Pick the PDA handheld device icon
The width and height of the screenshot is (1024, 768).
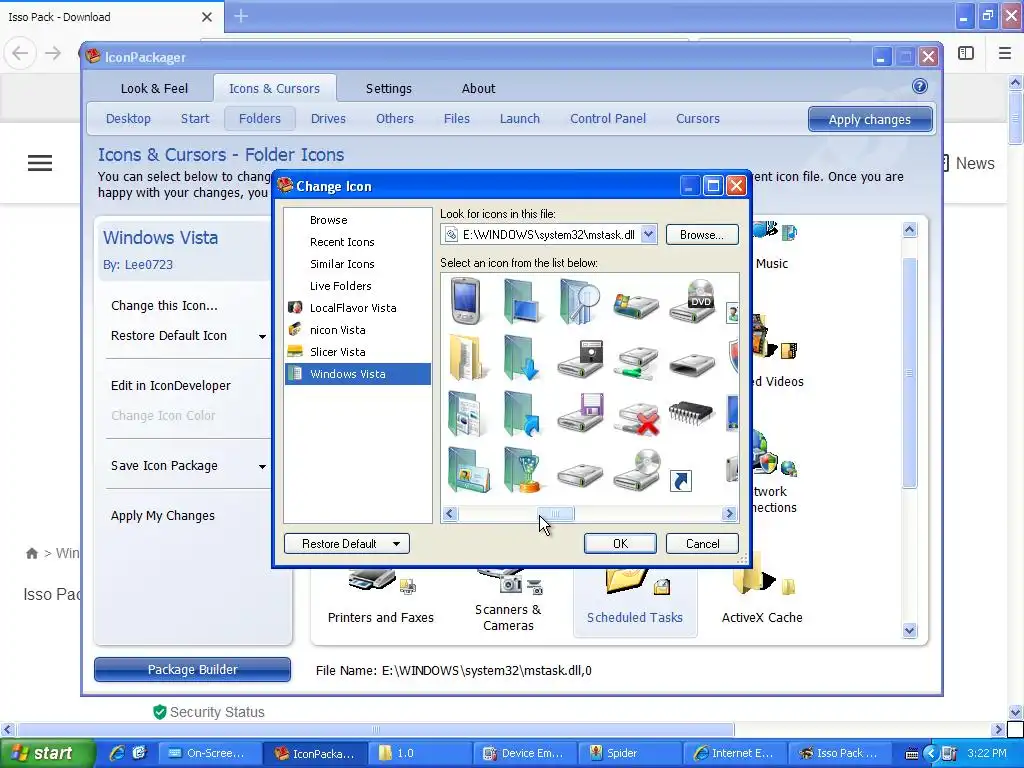point(466,300)
